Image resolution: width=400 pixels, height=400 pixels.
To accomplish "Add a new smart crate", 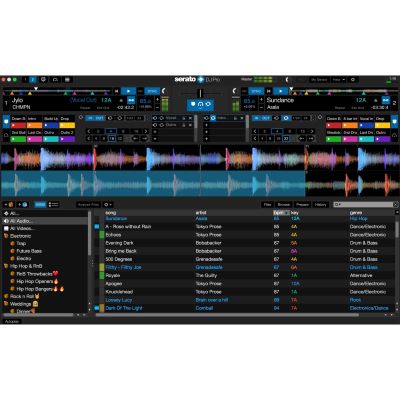I will click(x=23, y=204).
